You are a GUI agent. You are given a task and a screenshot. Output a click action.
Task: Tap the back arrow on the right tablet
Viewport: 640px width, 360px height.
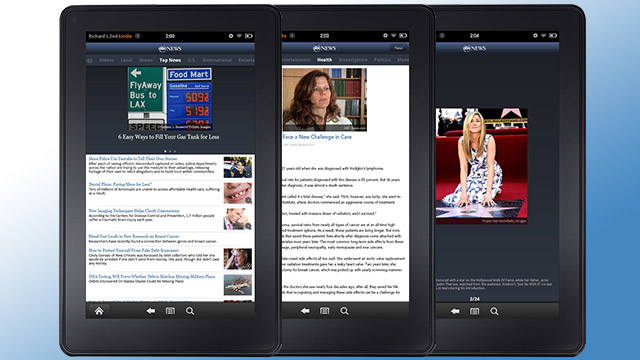(x=455, y=311)
